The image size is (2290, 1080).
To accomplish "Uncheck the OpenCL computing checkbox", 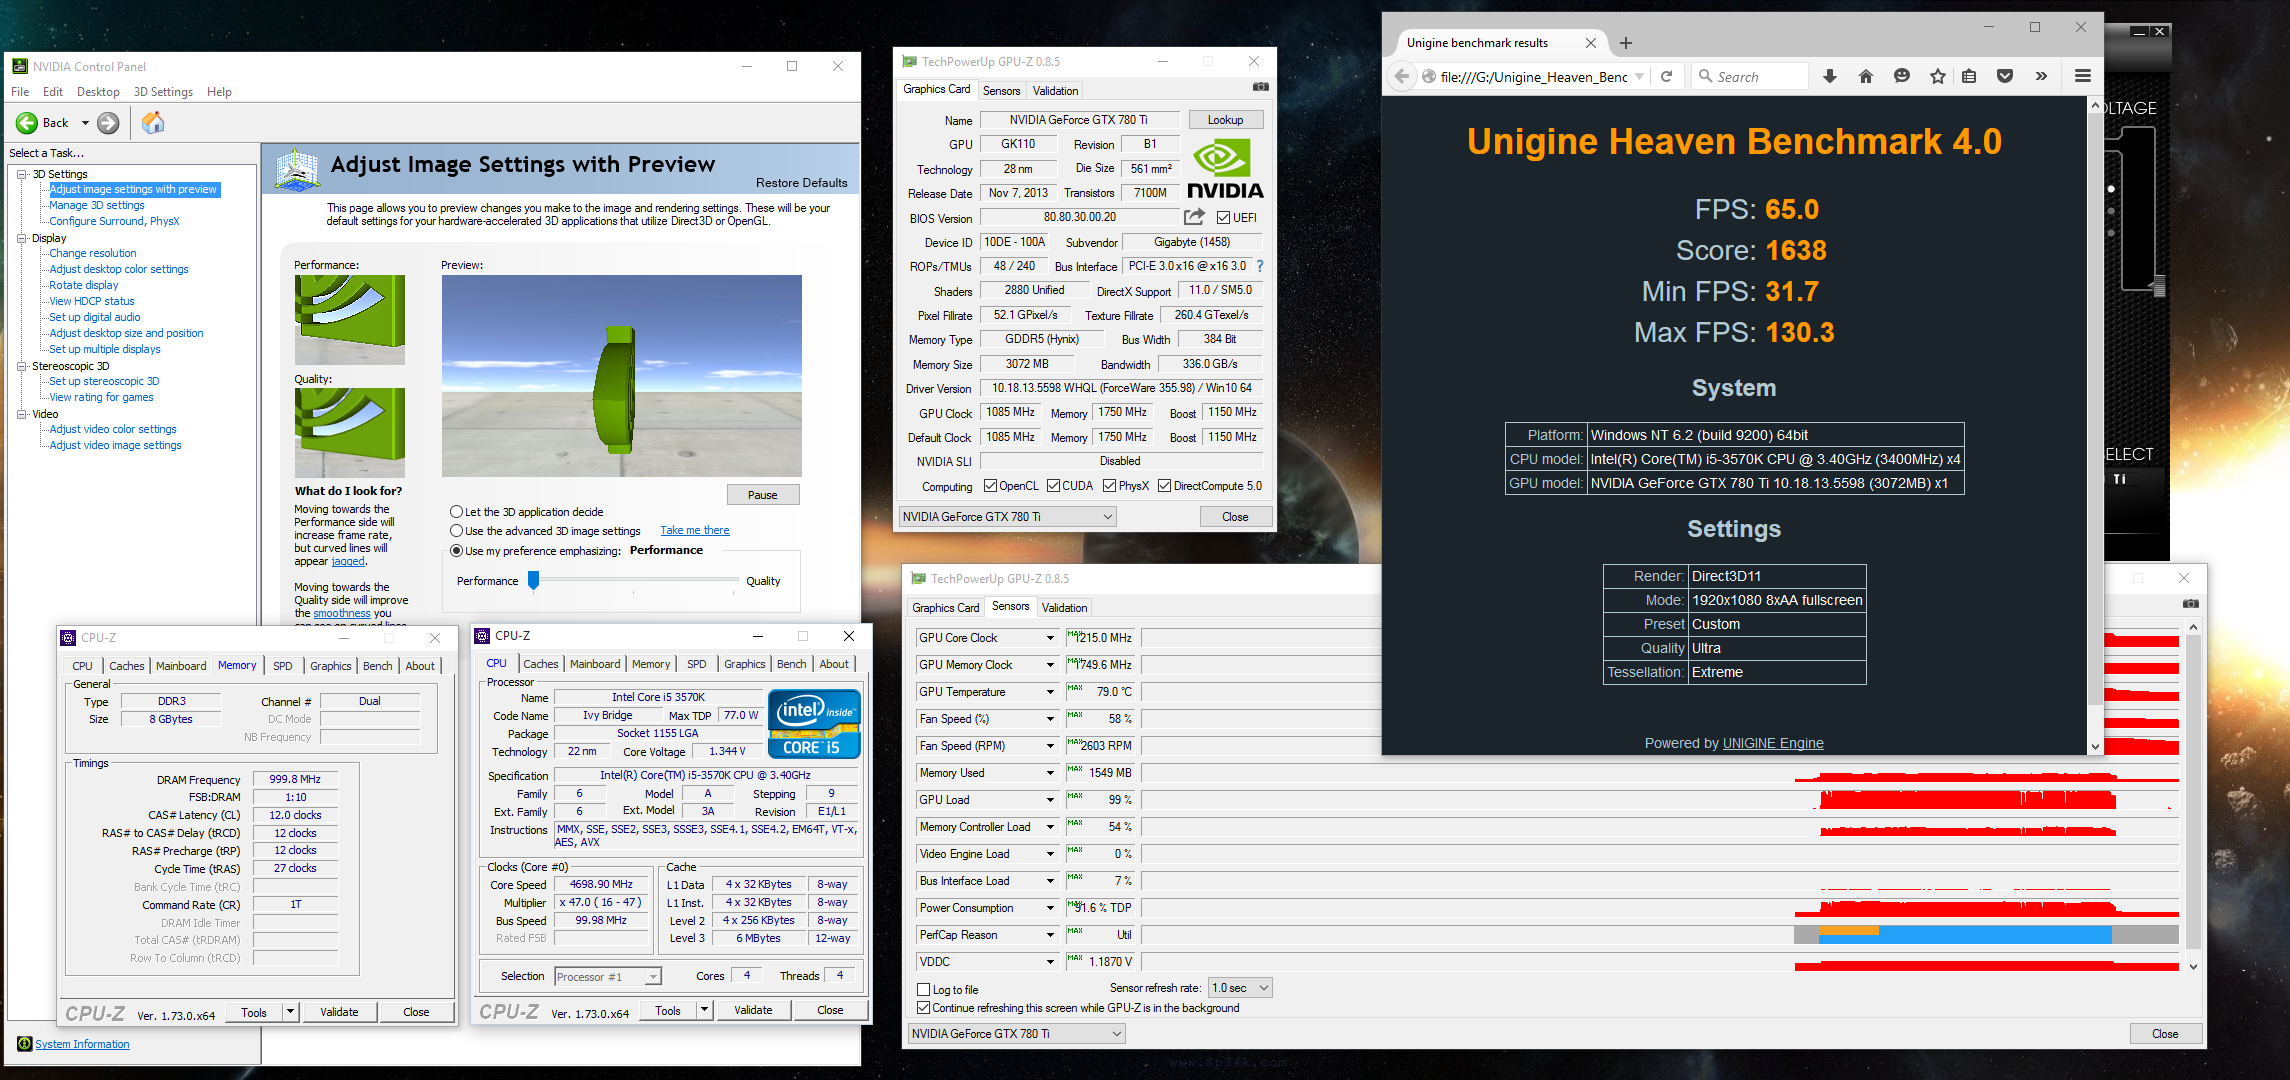I will click(990, 486).
